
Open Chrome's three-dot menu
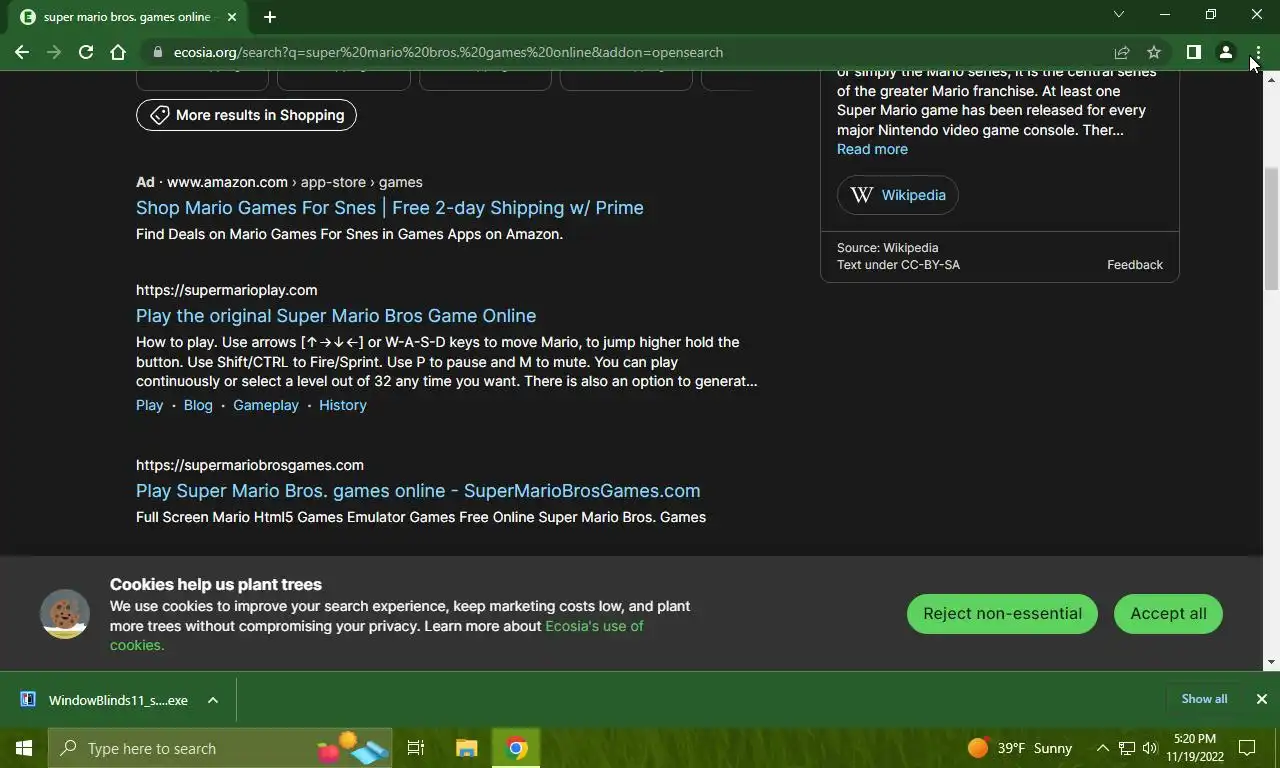click(x=1258, y=52)
